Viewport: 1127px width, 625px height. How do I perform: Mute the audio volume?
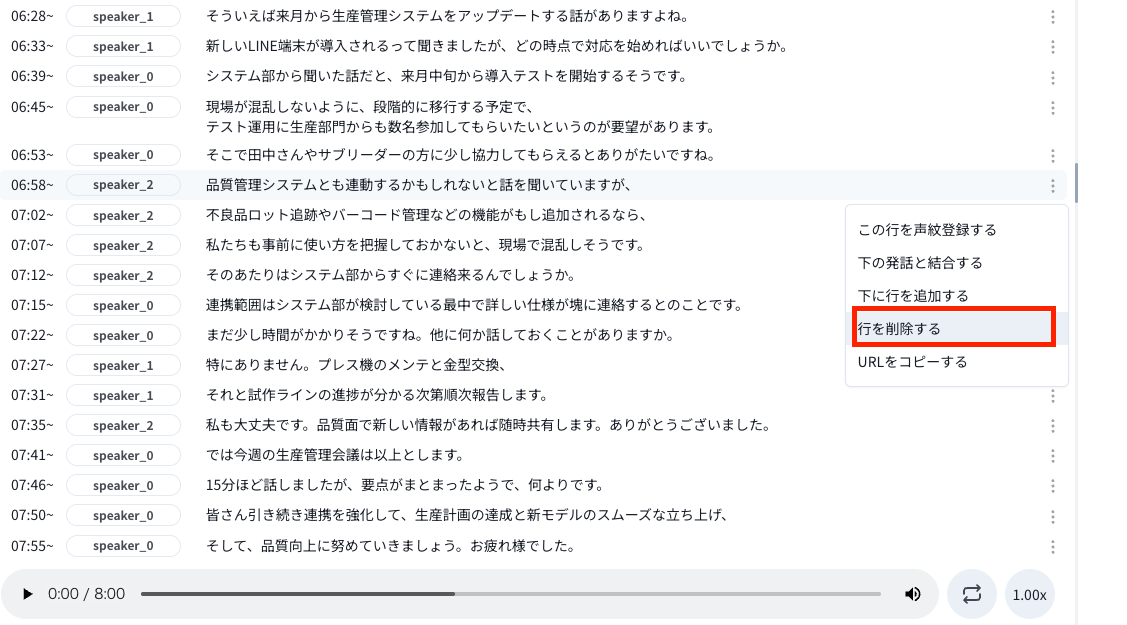(912, 594)
